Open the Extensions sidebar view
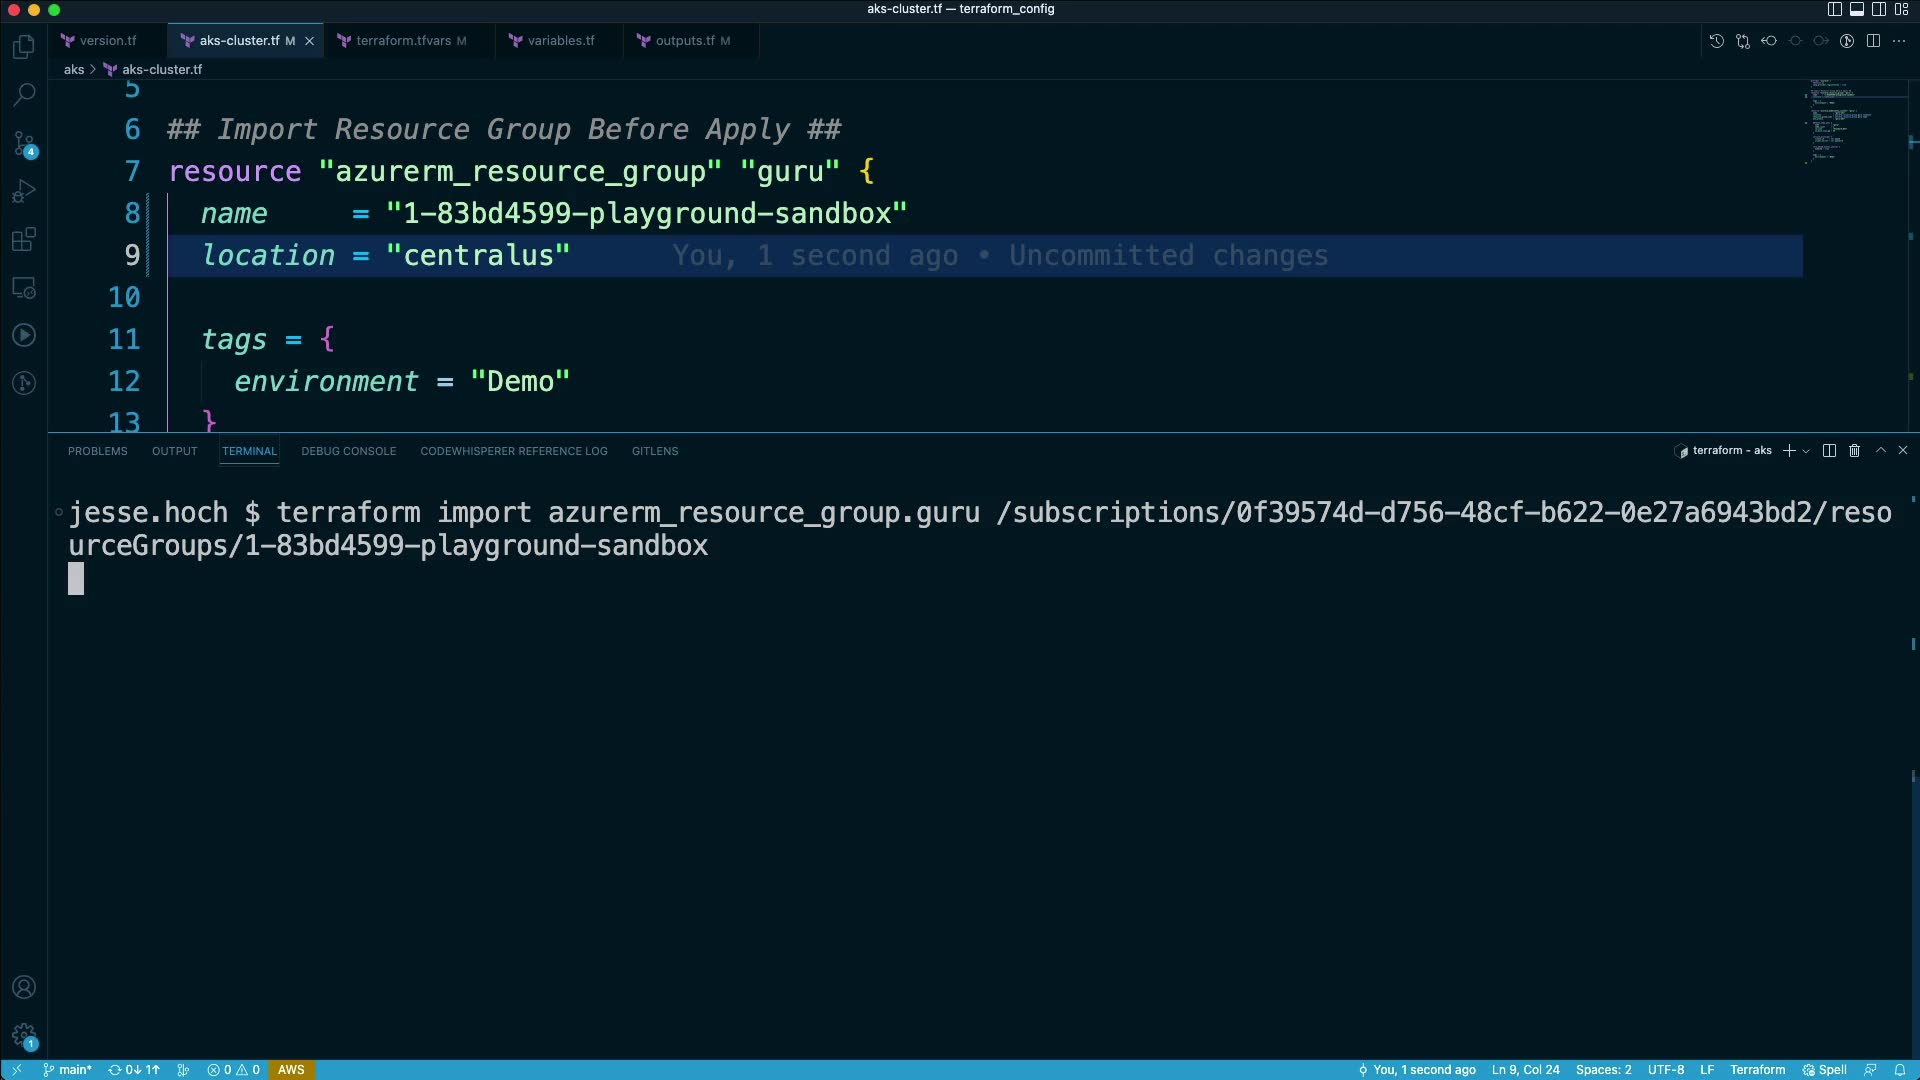The image size is (1920, 1080). (24, 239)
